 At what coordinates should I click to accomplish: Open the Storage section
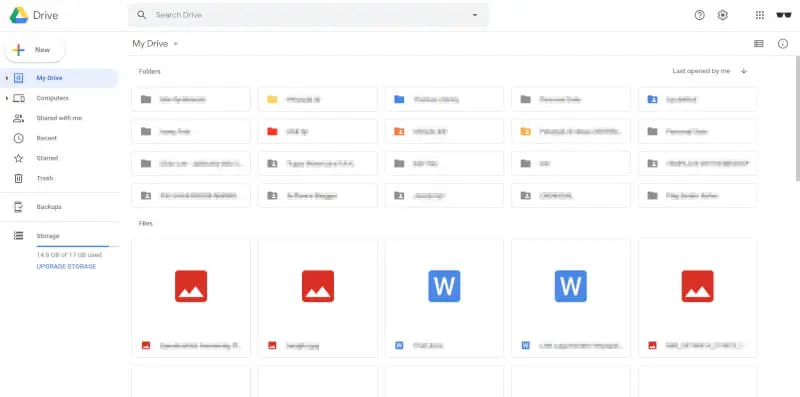[x=47, y=236]
